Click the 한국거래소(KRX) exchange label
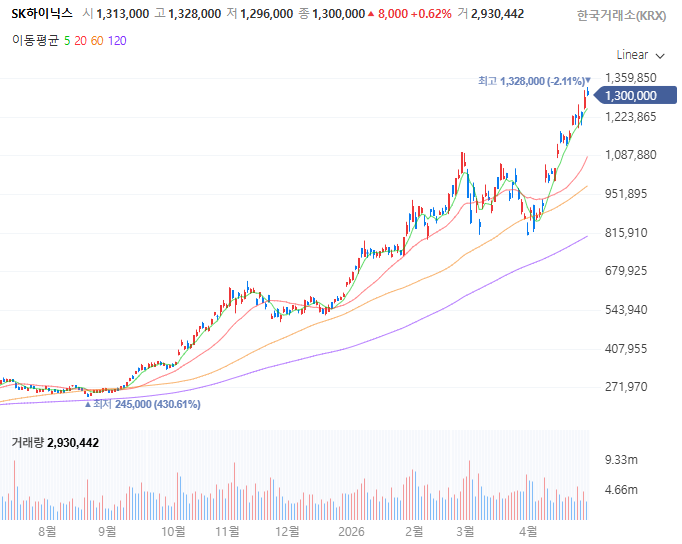Image resolution: width=682 pixels, height=544 pixels. coord(621,16)
